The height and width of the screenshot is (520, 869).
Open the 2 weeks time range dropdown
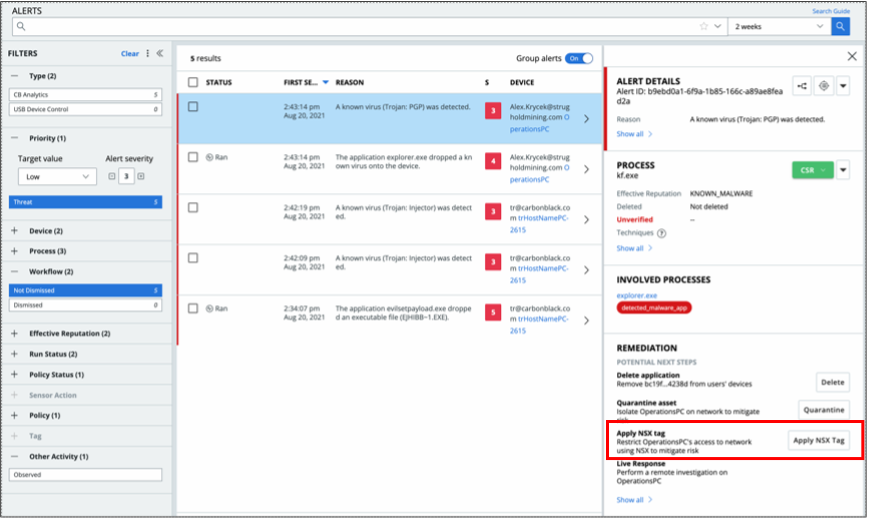click(779, 26)
